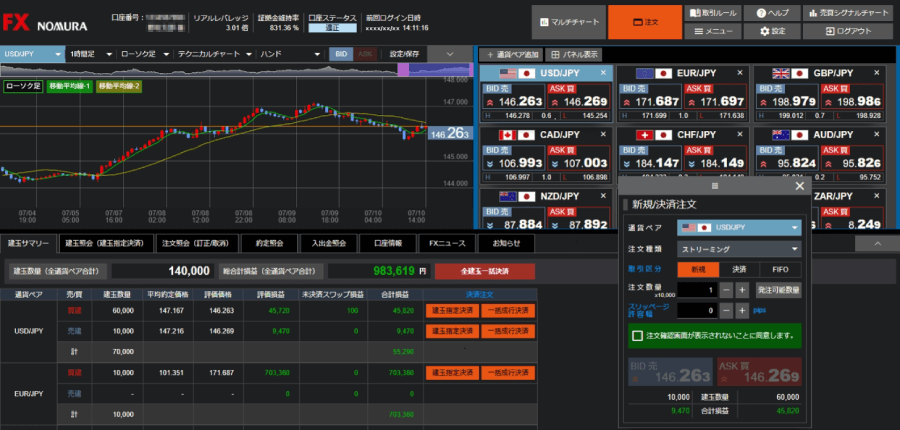Toggle 移動平均線-1 legend indicator
This screenshot has width=900, height=430.
pyautogui.click(x=70, y=86)
